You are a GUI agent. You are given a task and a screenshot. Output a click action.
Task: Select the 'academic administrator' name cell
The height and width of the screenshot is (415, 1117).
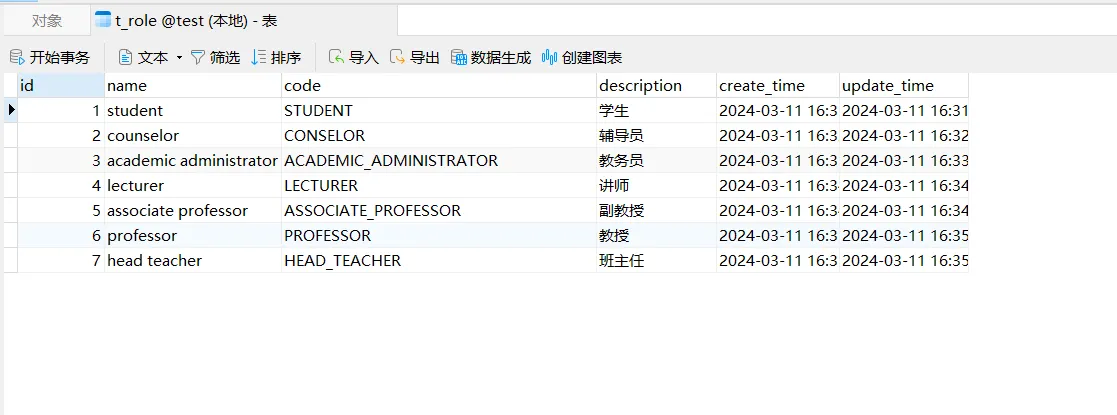[x=192, y=161]
